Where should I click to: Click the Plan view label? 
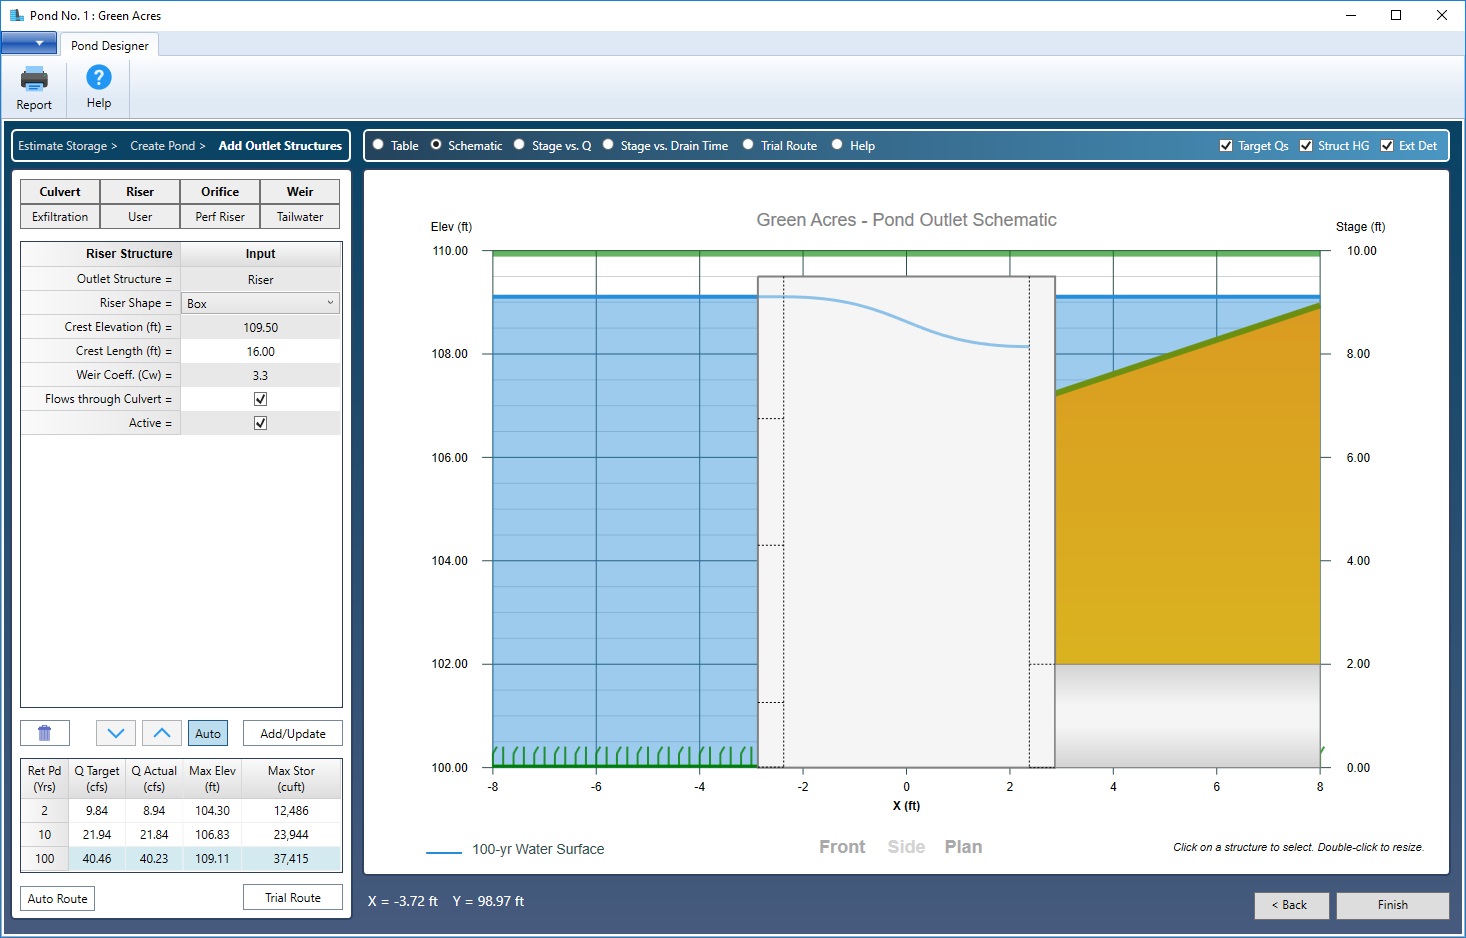click(963, 846)
